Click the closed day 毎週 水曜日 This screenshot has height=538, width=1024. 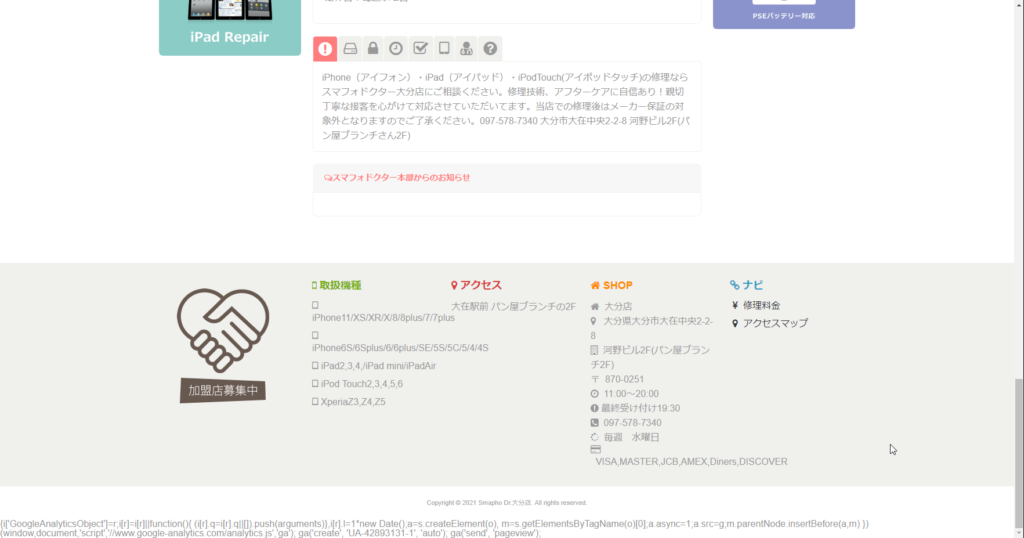click(x=632, y=437)
